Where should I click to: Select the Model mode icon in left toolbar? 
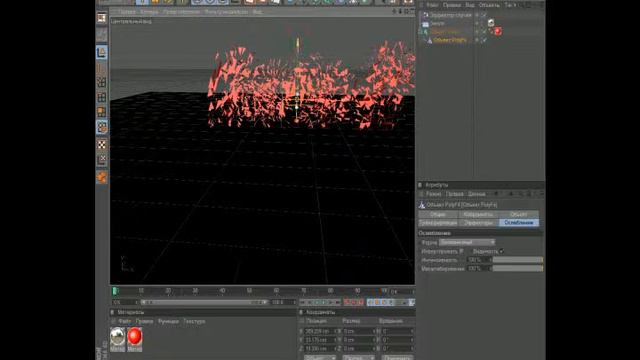(x=102, y=52)
